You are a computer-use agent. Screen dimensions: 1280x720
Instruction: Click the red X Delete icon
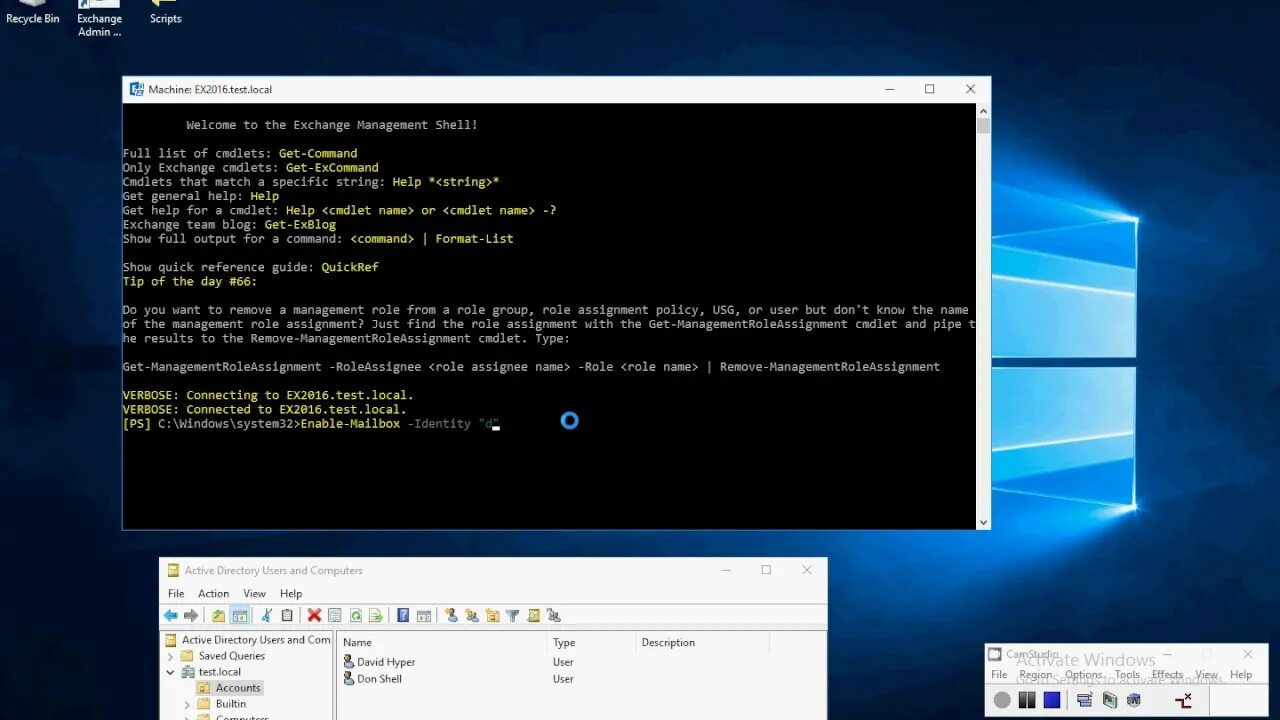point(314,616)
